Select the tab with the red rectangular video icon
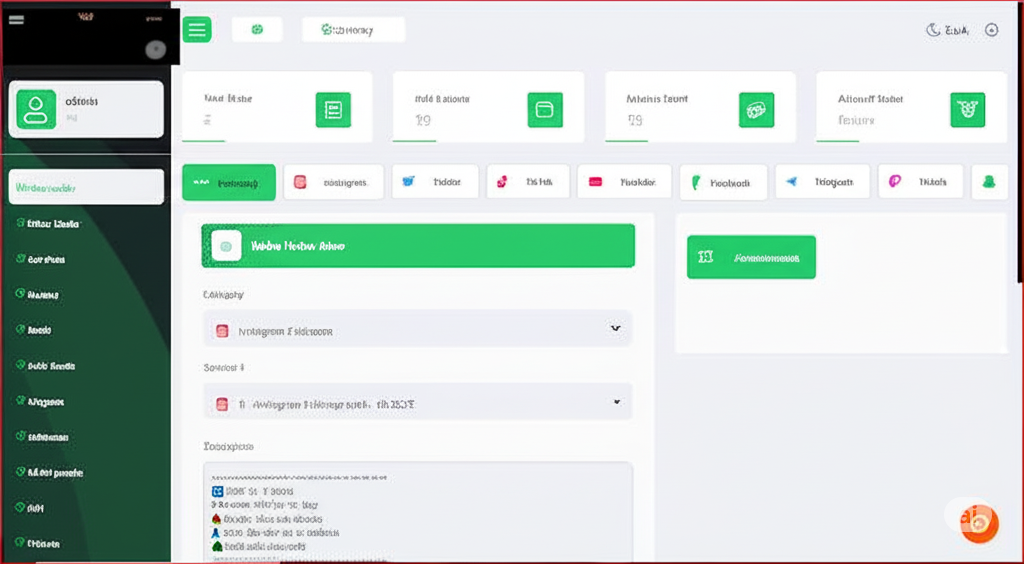The width and height of the screenshot is (1024, 564). (x=624, y=182)
